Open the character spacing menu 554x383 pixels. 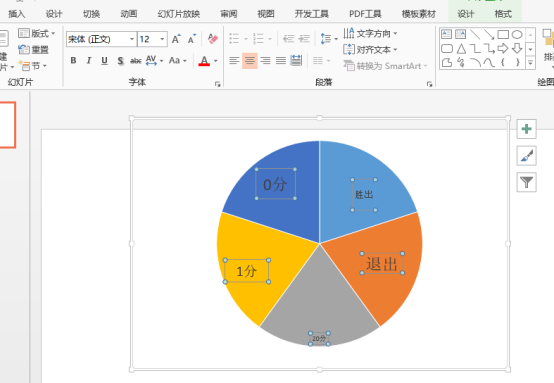click(154, 60)
